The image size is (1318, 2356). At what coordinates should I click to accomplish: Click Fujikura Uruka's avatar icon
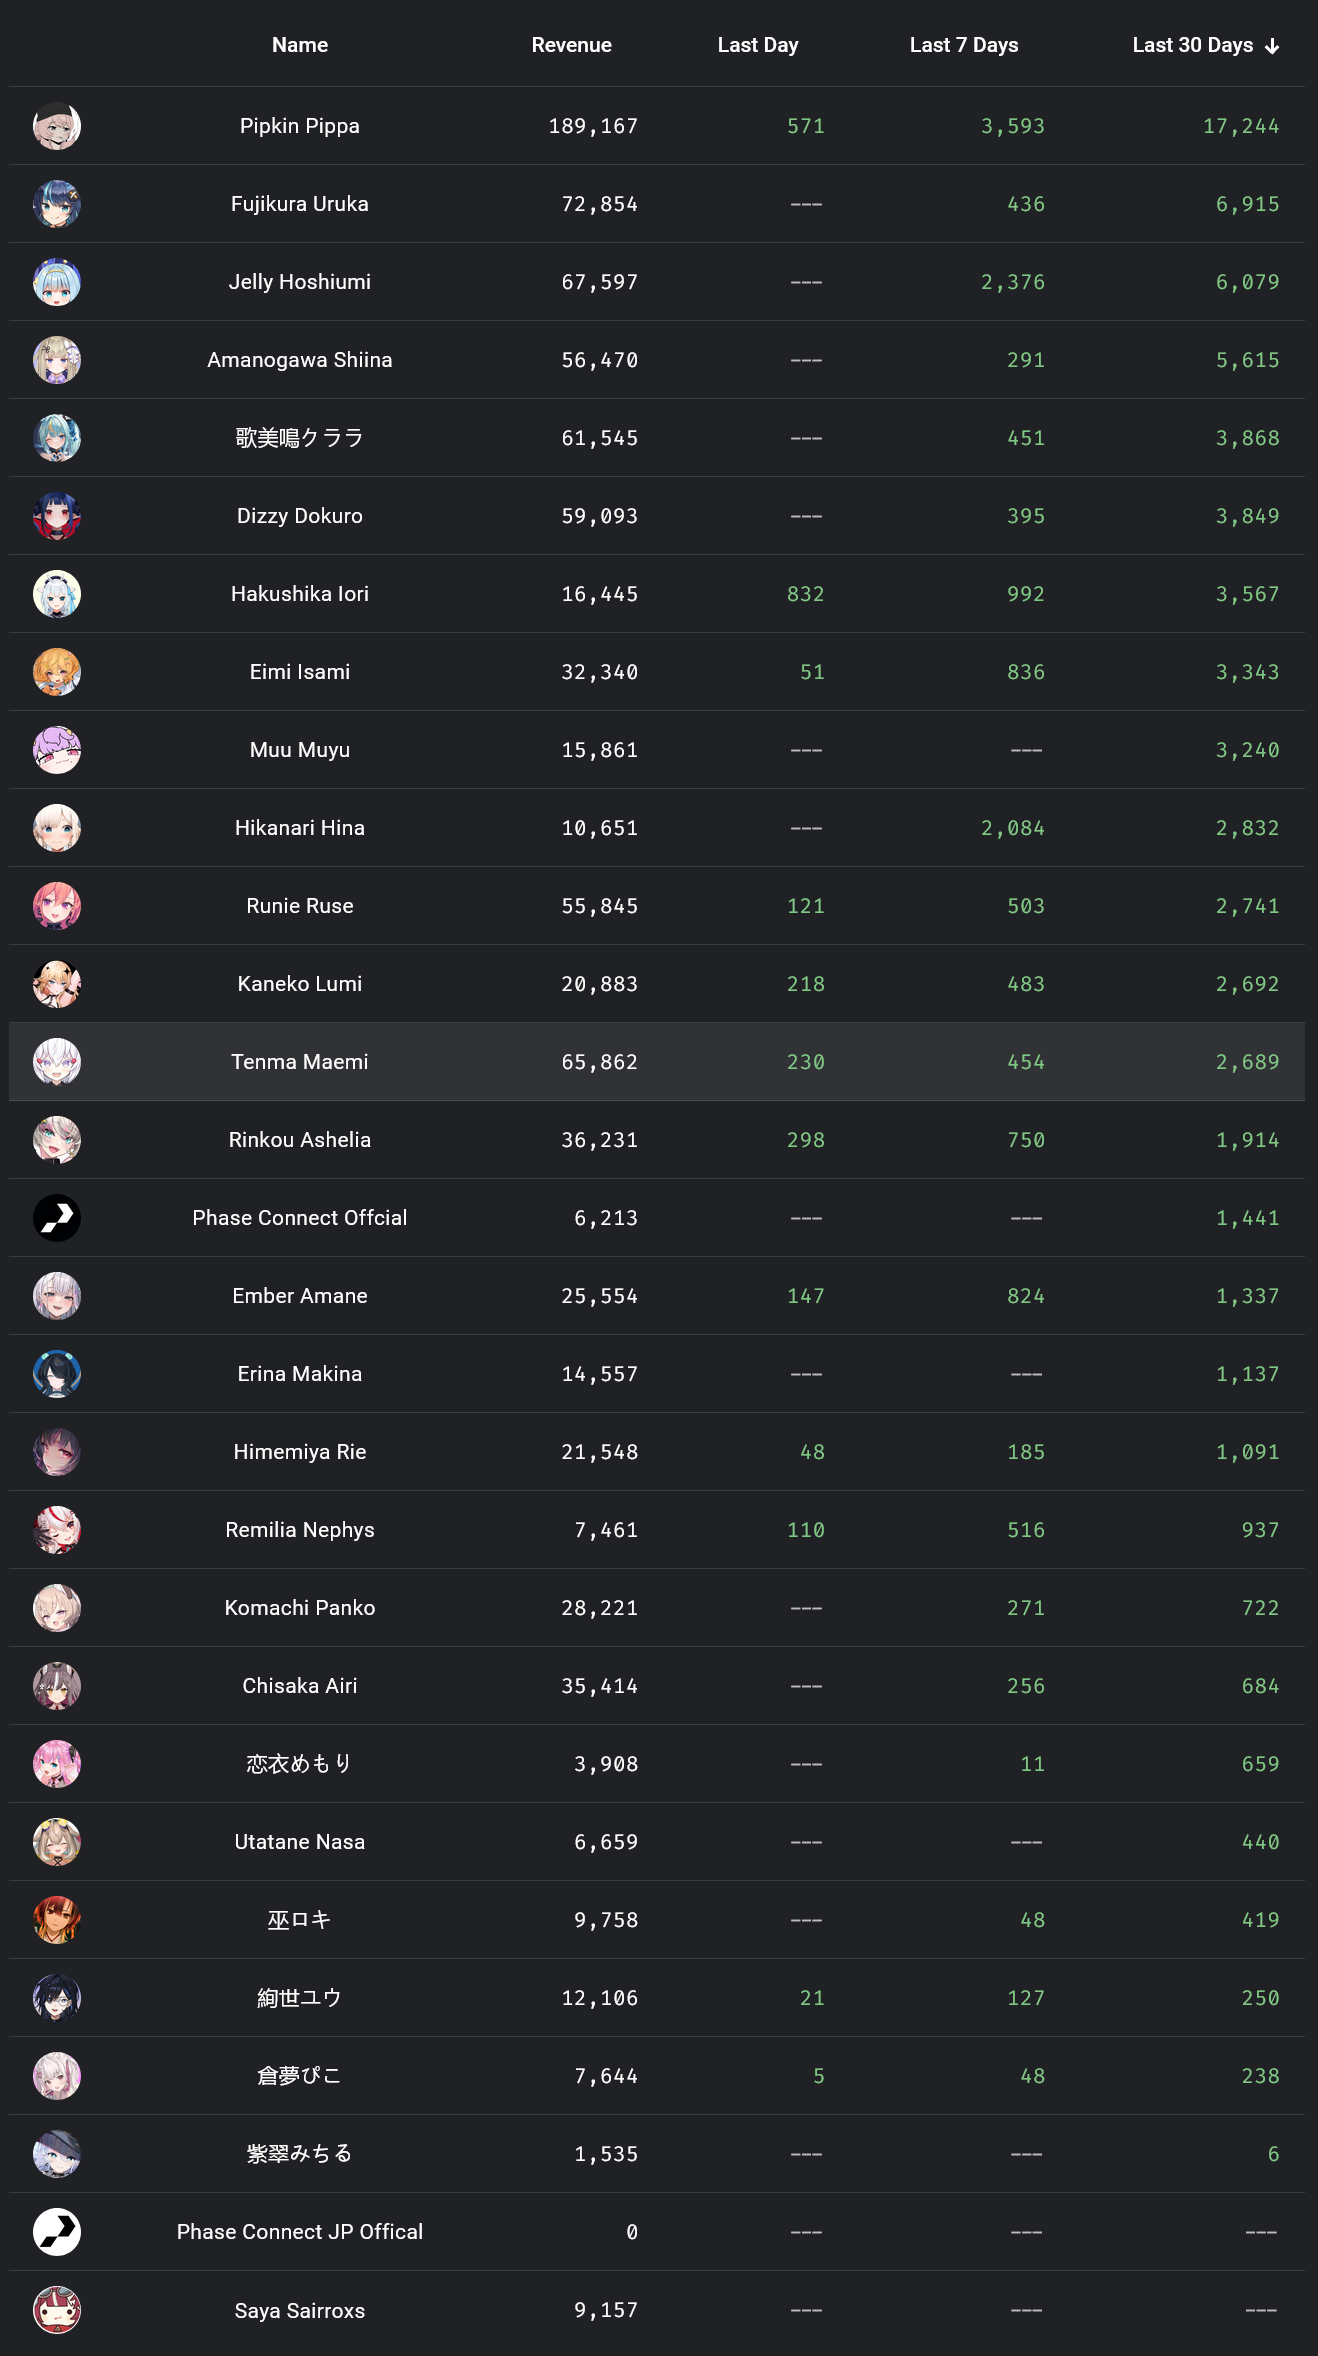pos(57,204)
